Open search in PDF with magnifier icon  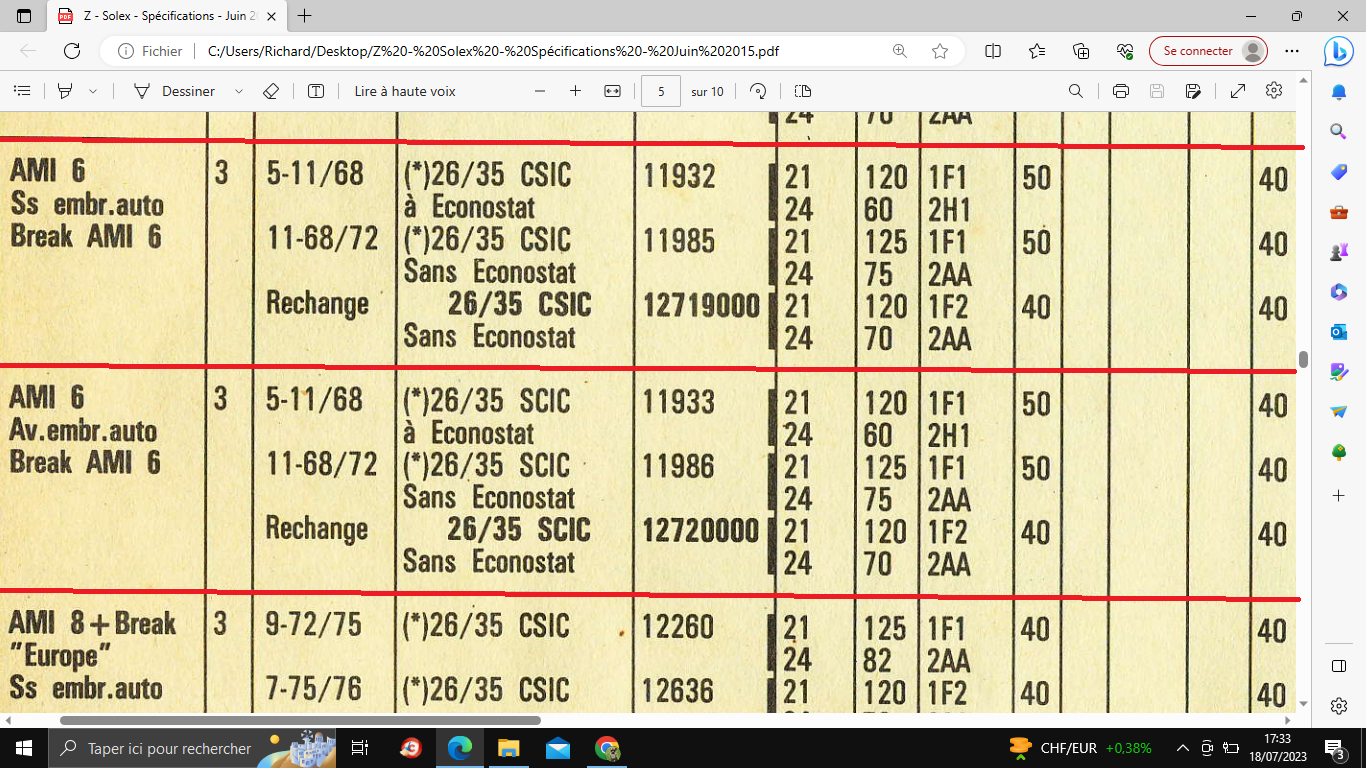1076,91
